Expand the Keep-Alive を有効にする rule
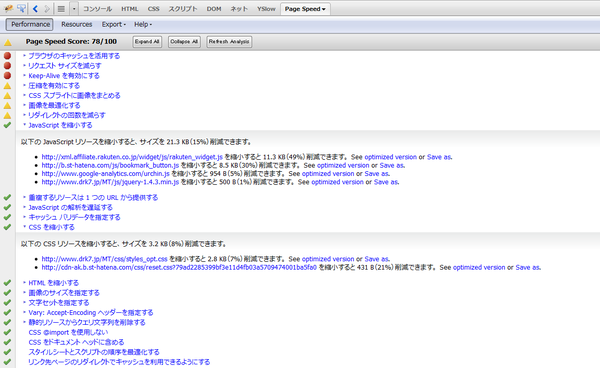The image size is (600, 368). [x=64, y=76]
